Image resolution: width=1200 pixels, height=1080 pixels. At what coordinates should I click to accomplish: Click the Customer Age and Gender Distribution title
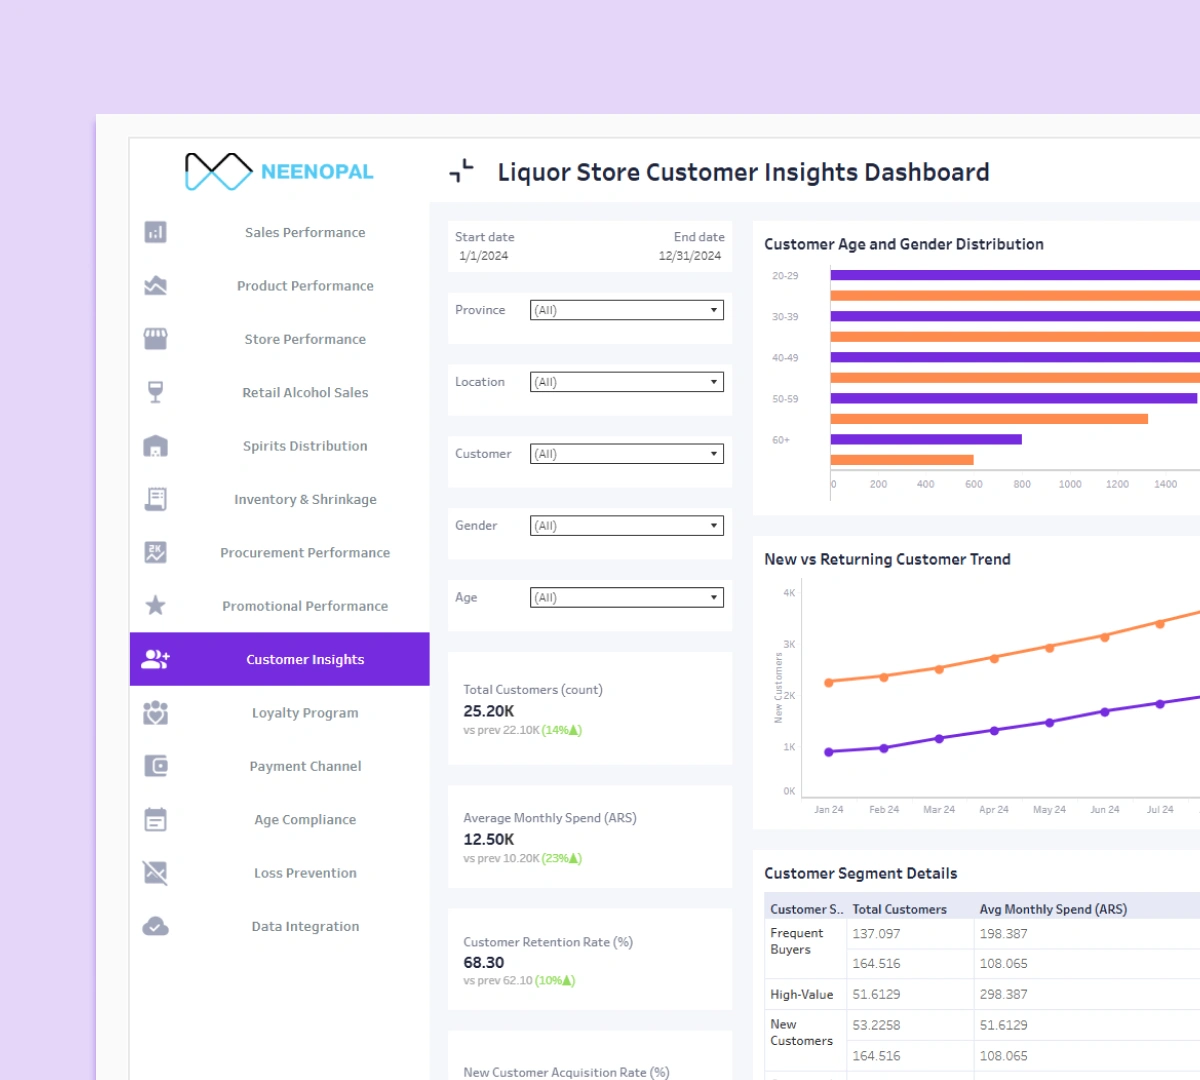904,244
